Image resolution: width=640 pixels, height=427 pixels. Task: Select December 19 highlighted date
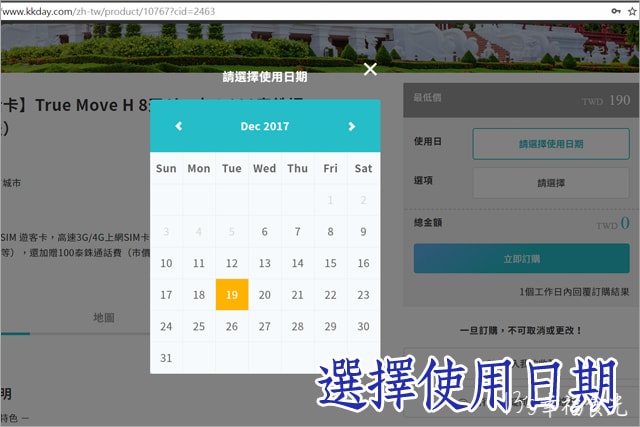(232, 295)
